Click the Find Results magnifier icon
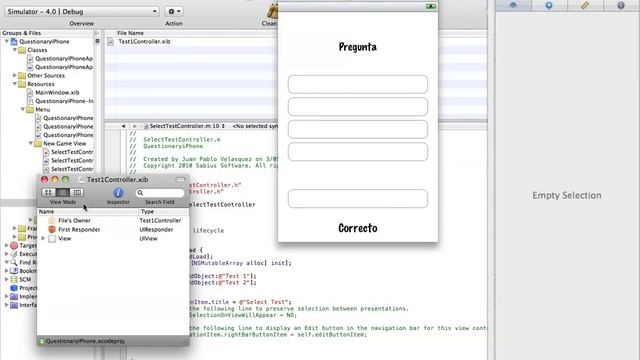Viewport: 640px width, 360px height. (x=14, y=262)
